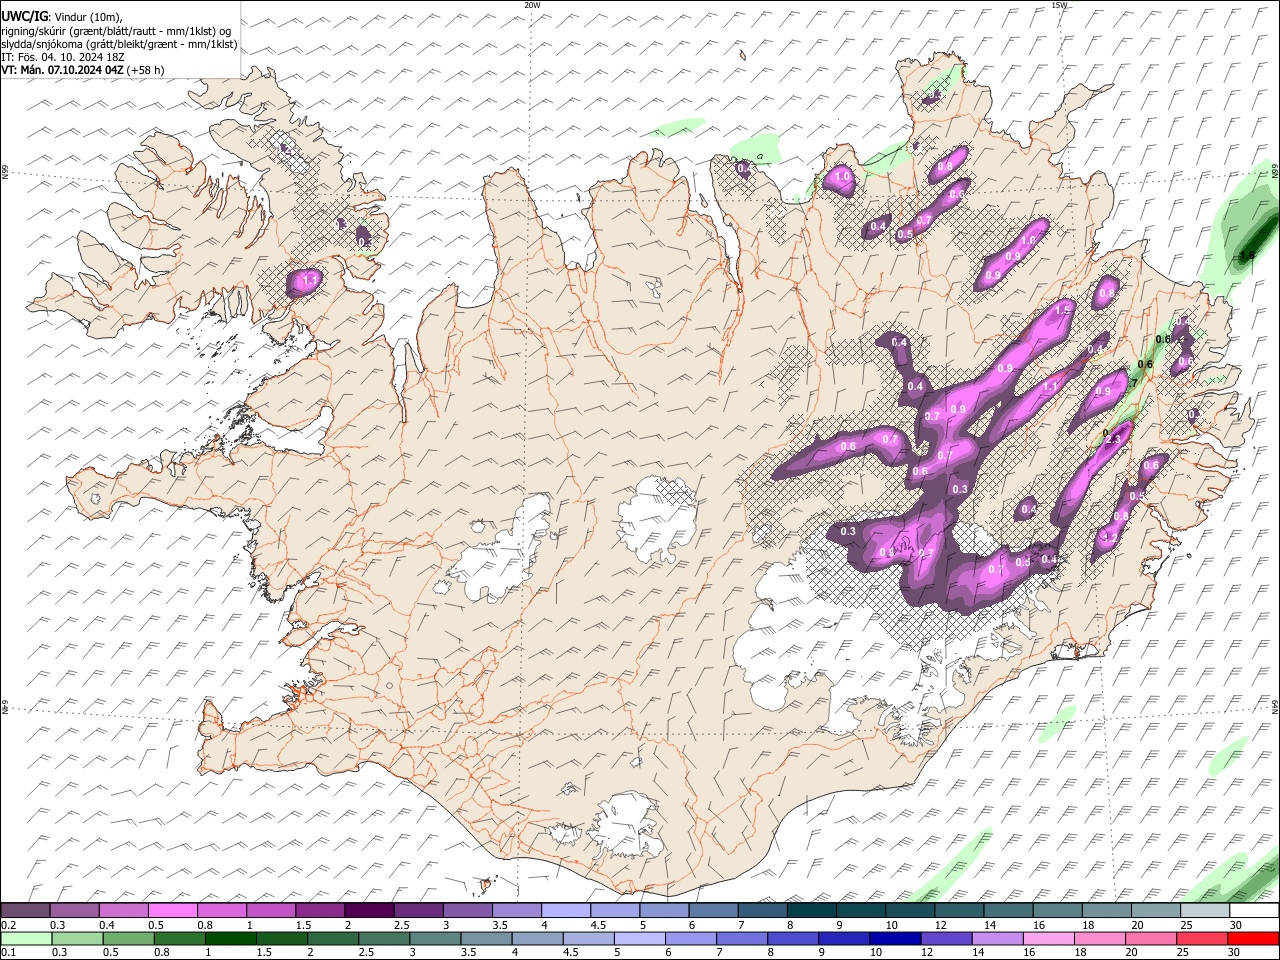Select pale green 0.1 swatch in lower legend row
The image size is (1280, 960).
pos(26,938)
